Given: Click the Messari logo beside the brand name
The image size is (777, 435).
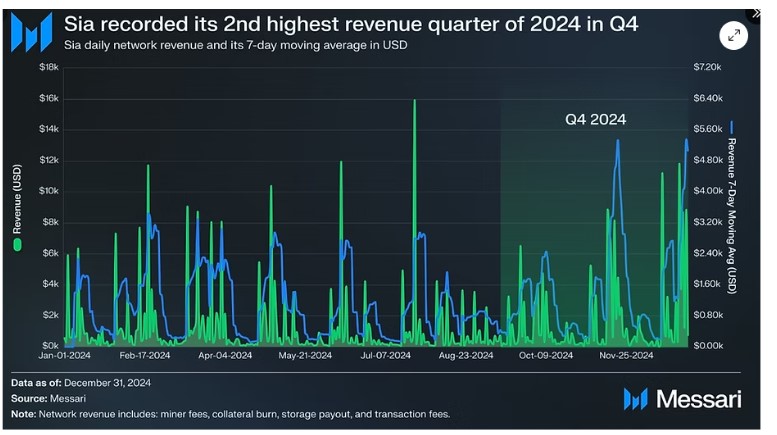Looking at the screenshot, I should pos(636,399).
